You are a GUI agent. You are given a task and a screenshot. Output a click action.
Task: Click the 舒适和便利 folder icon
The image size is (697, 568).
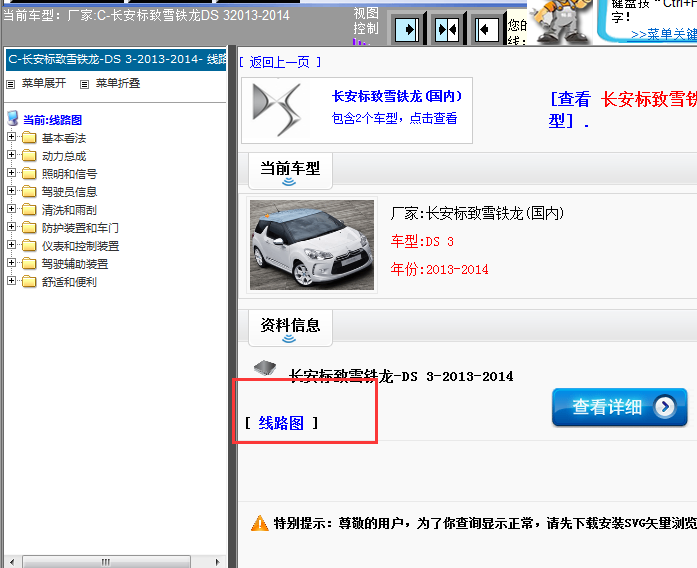coord(29,281)
